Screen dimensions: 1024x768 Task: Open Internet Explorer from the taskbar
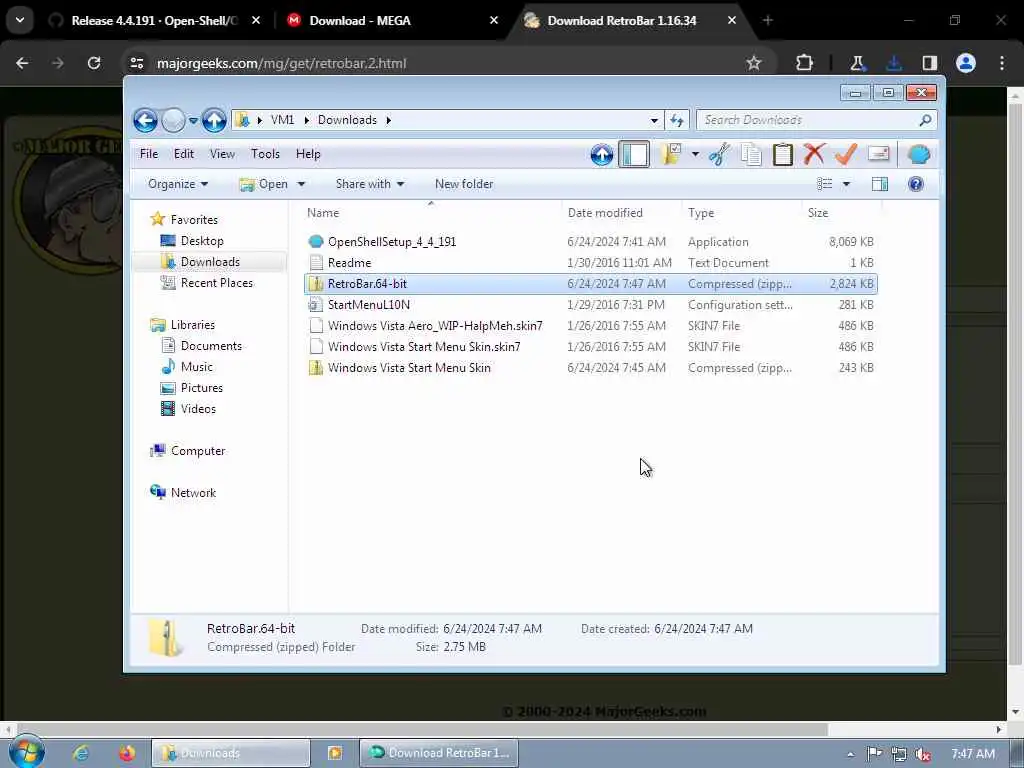tap(81, 753)
